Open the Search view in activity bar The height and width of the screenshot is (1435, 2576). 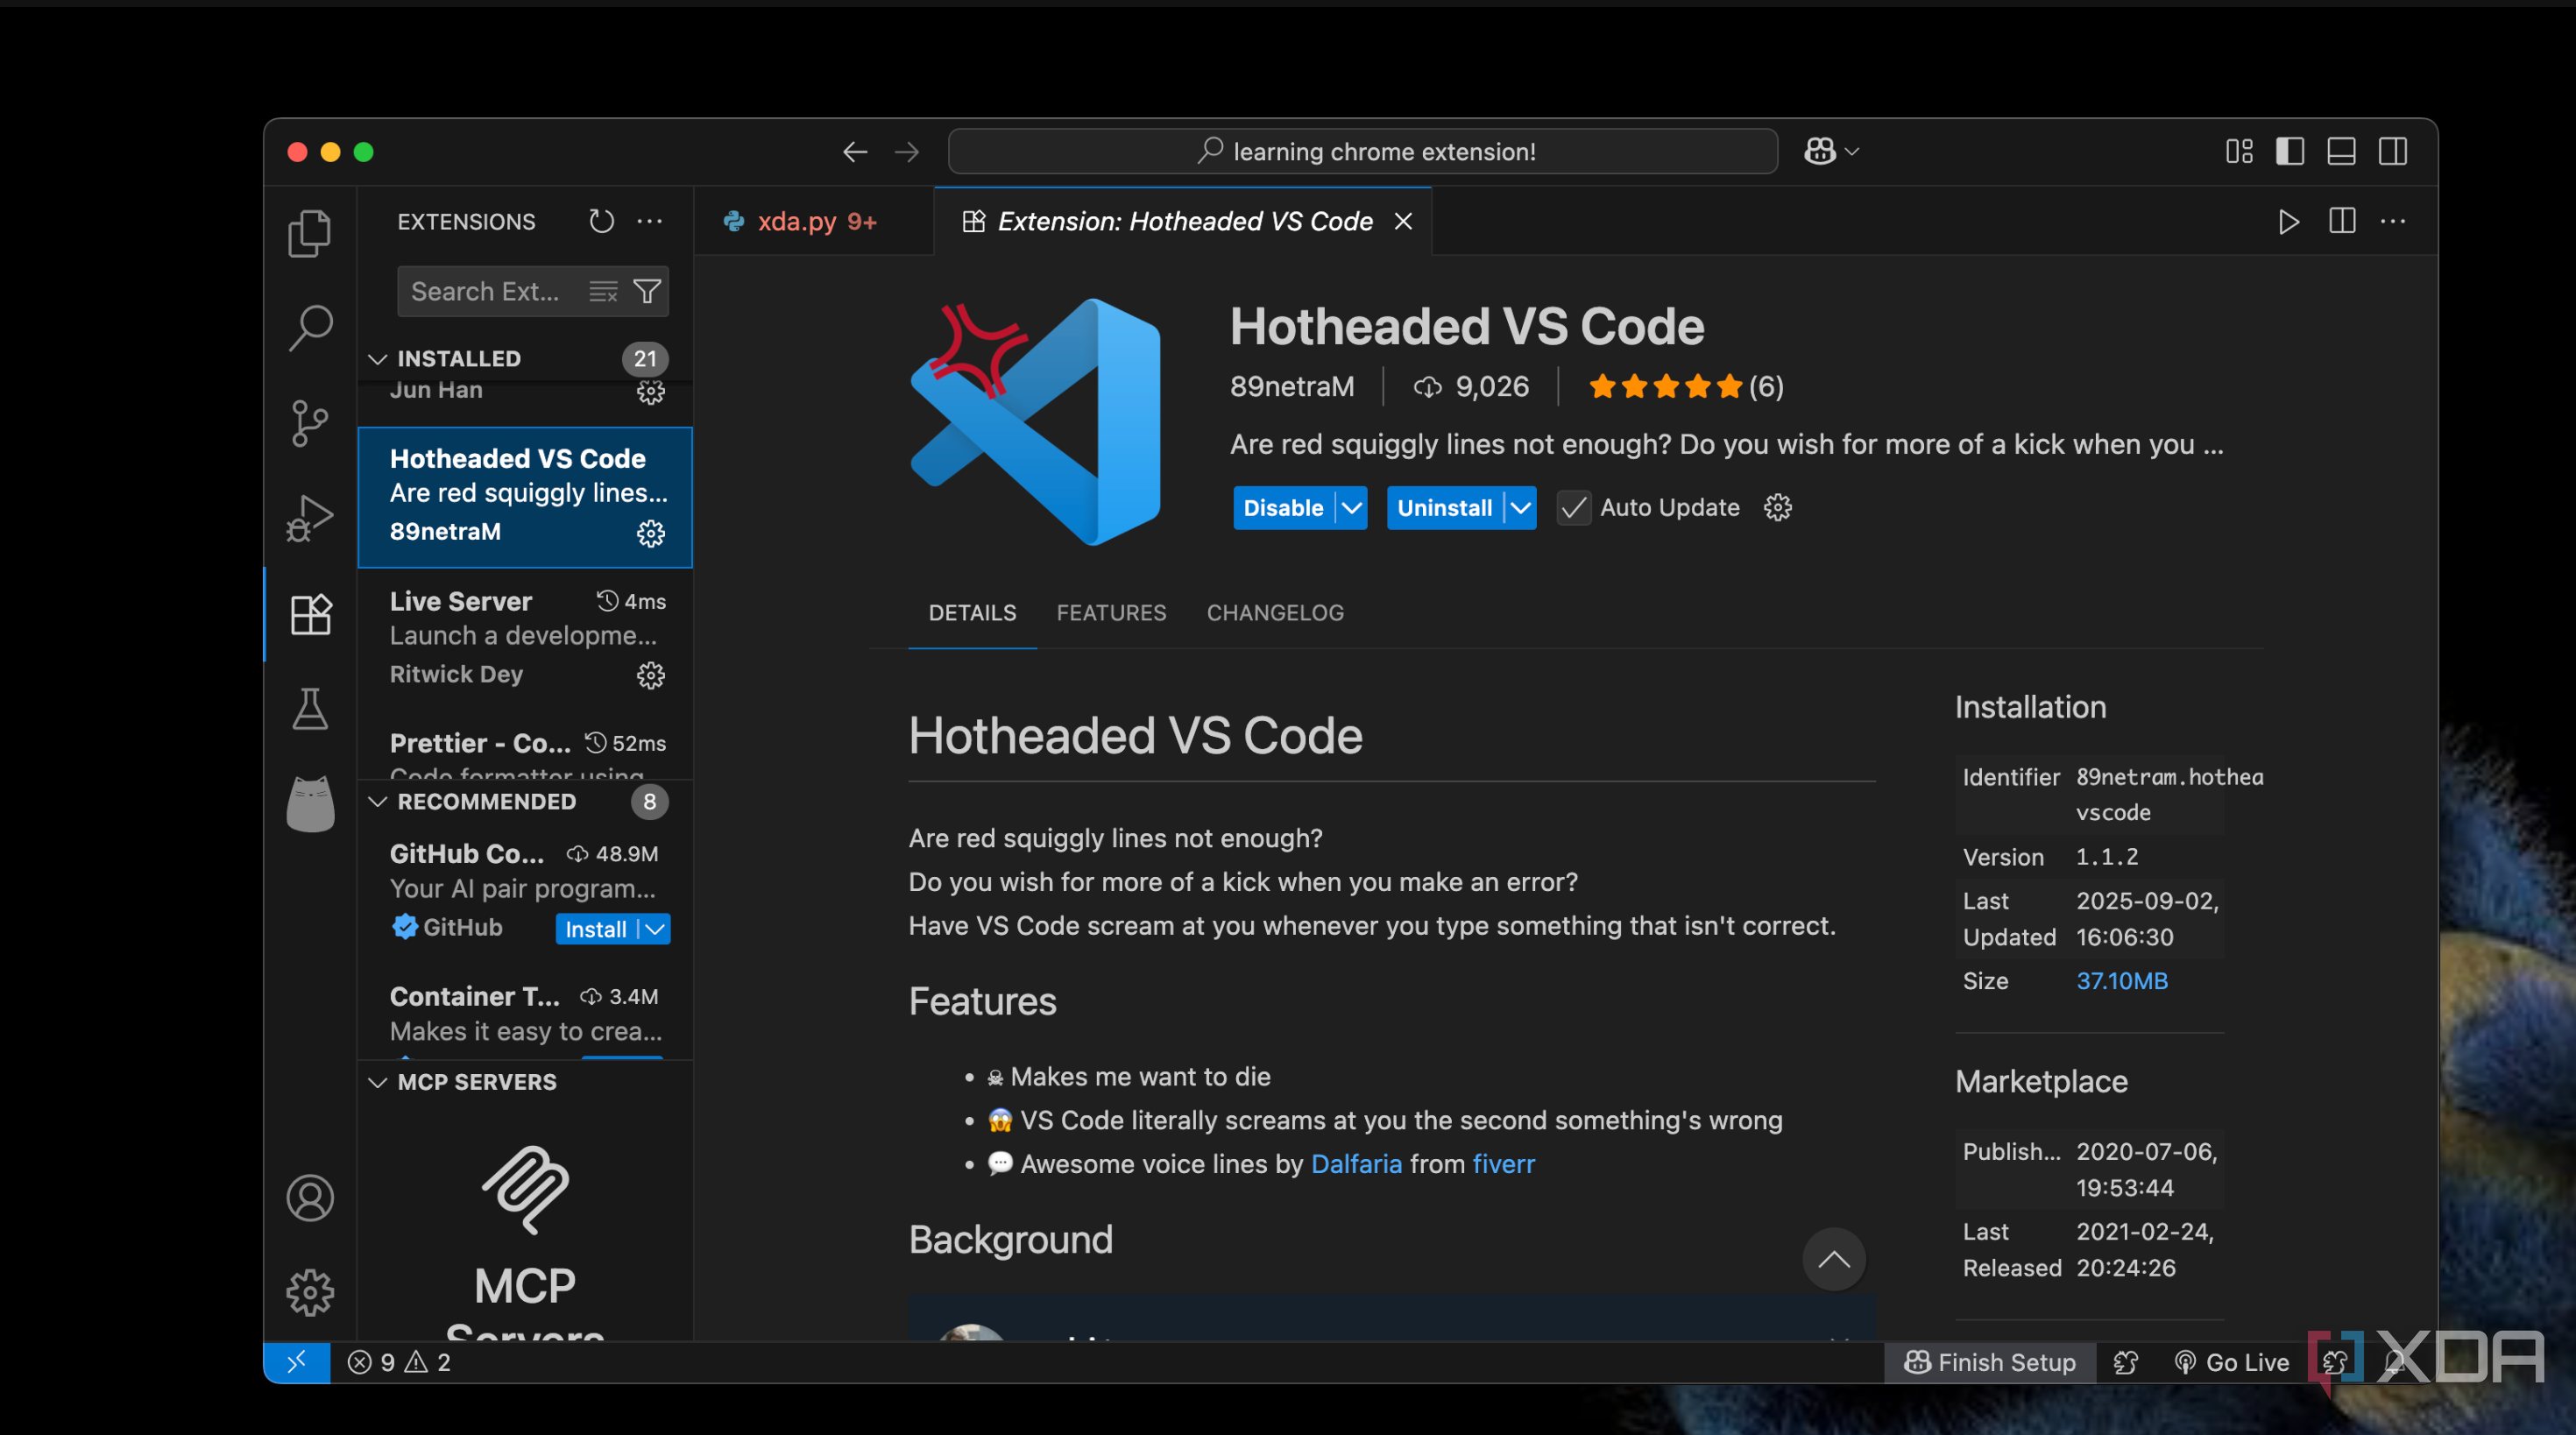click(x=310, y=328)
